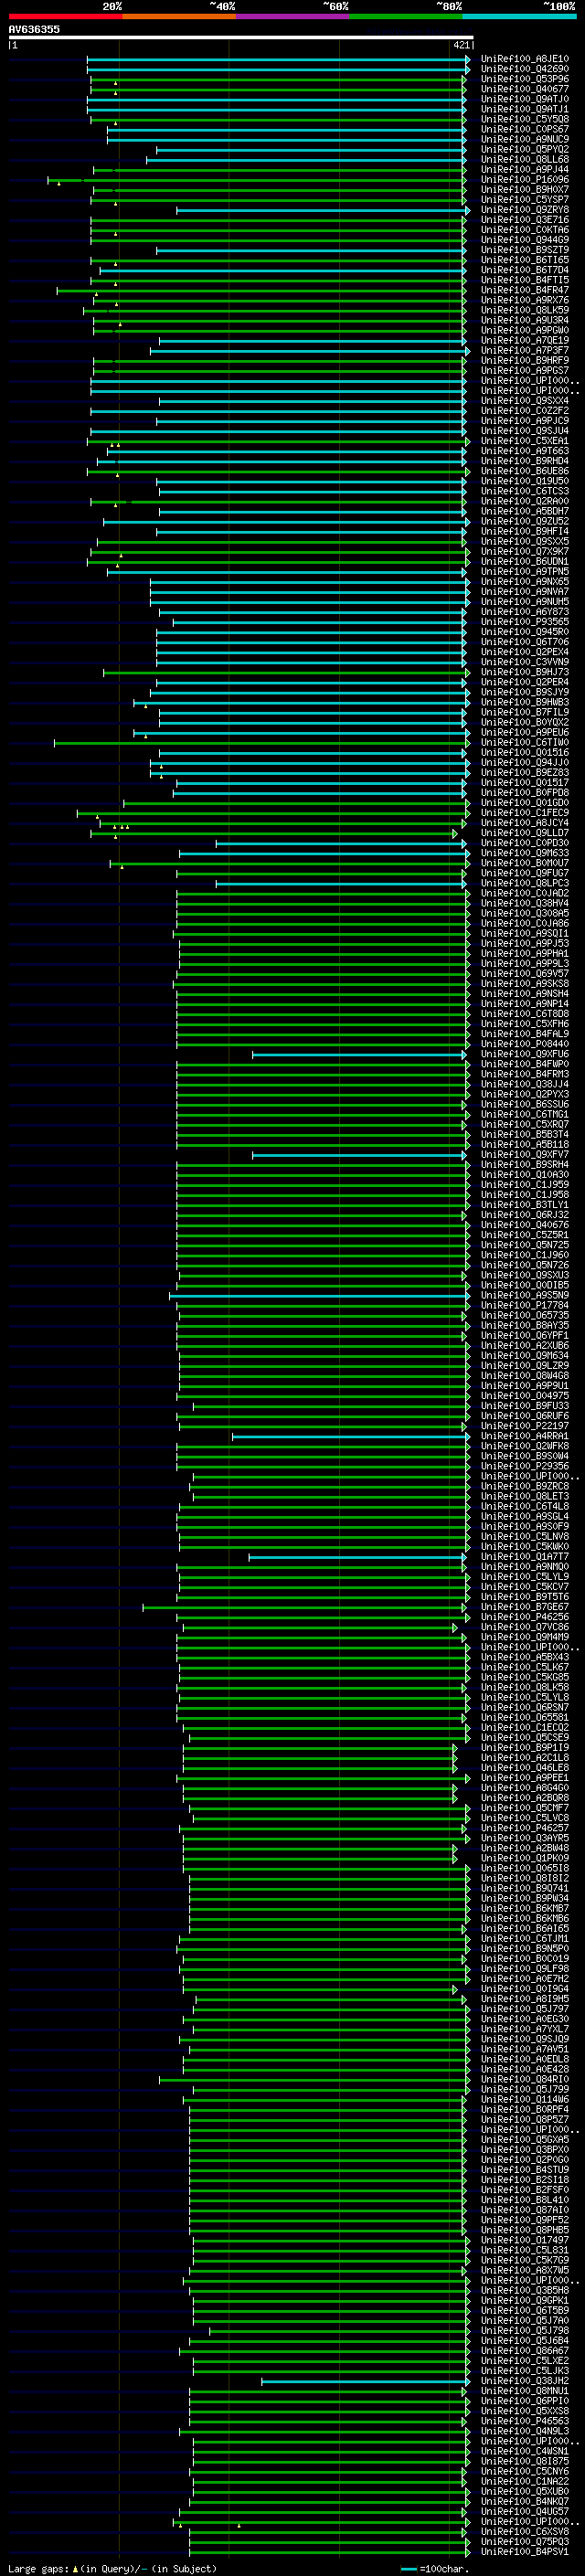The height and width of the screenshot is (2576, 585).
Task: Select the AV636355 query label
Action: pyautogui.click(x=34, y=29)
